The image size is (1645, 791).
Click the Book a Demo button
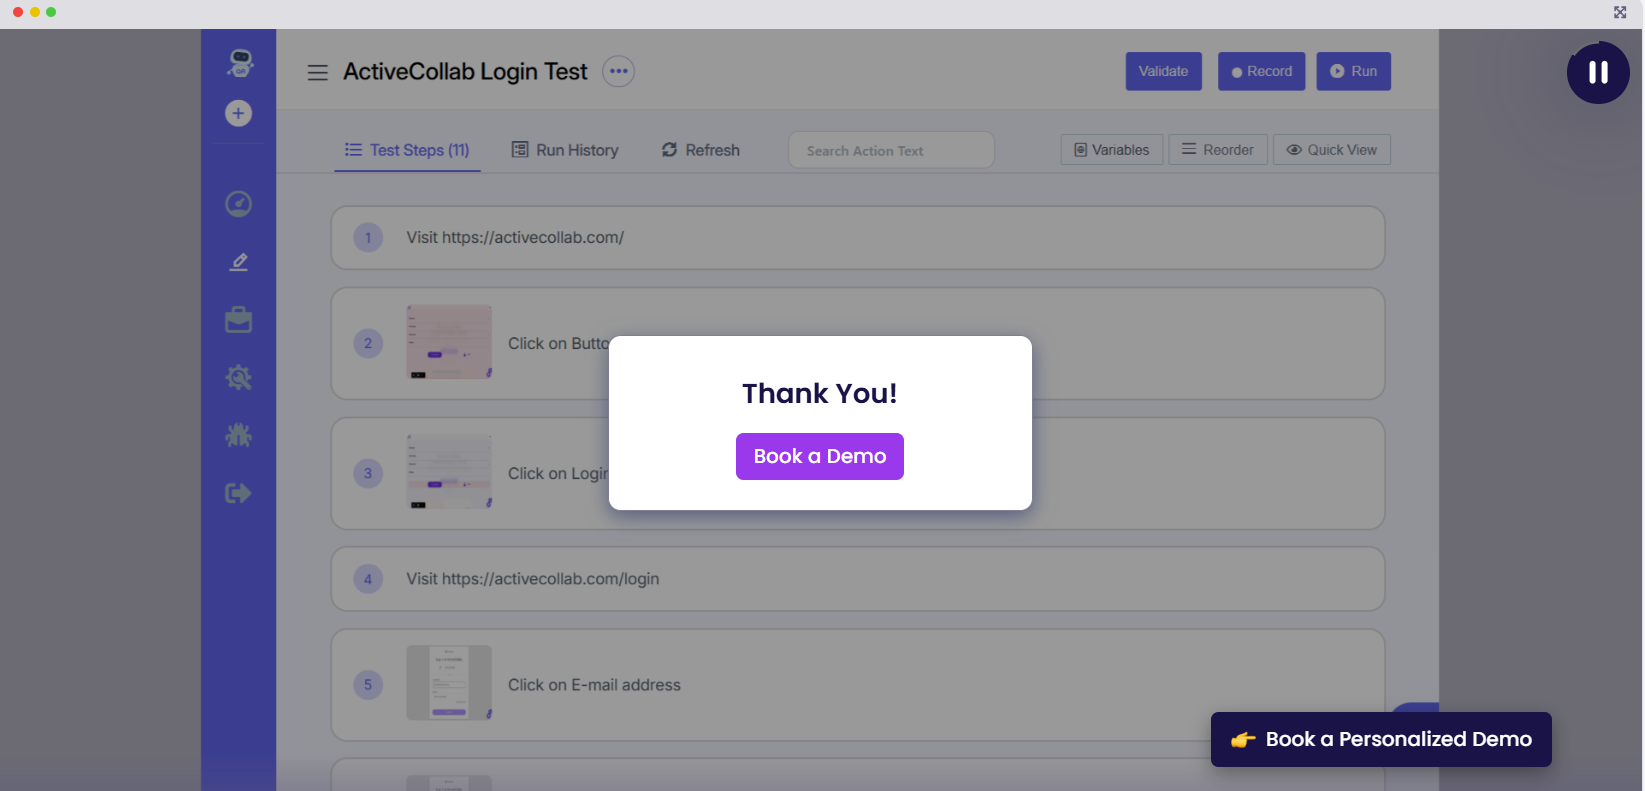pos(819,456)
